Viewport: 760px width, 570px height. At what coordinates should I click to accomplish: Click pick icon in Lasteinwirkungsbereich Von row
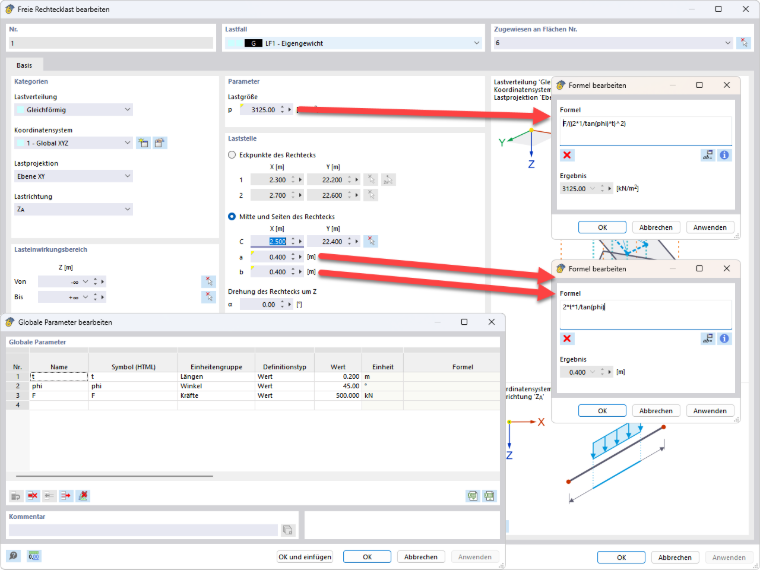click(x=208, y=282)
